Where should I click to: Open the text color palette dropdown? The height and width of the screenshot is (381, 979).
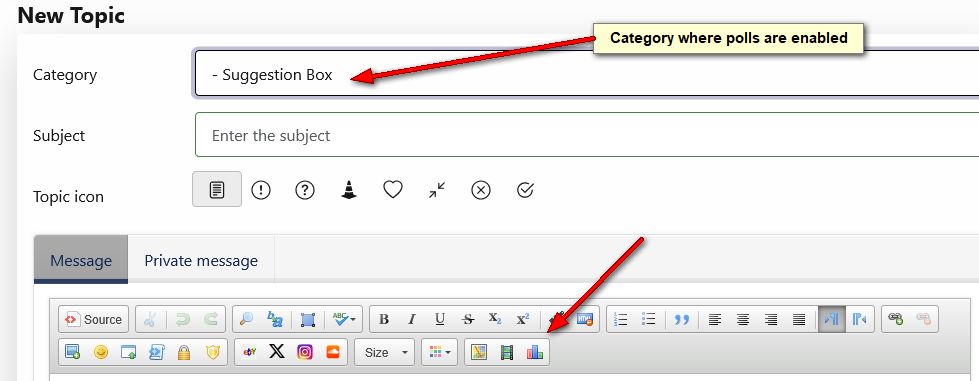point(440,352)
